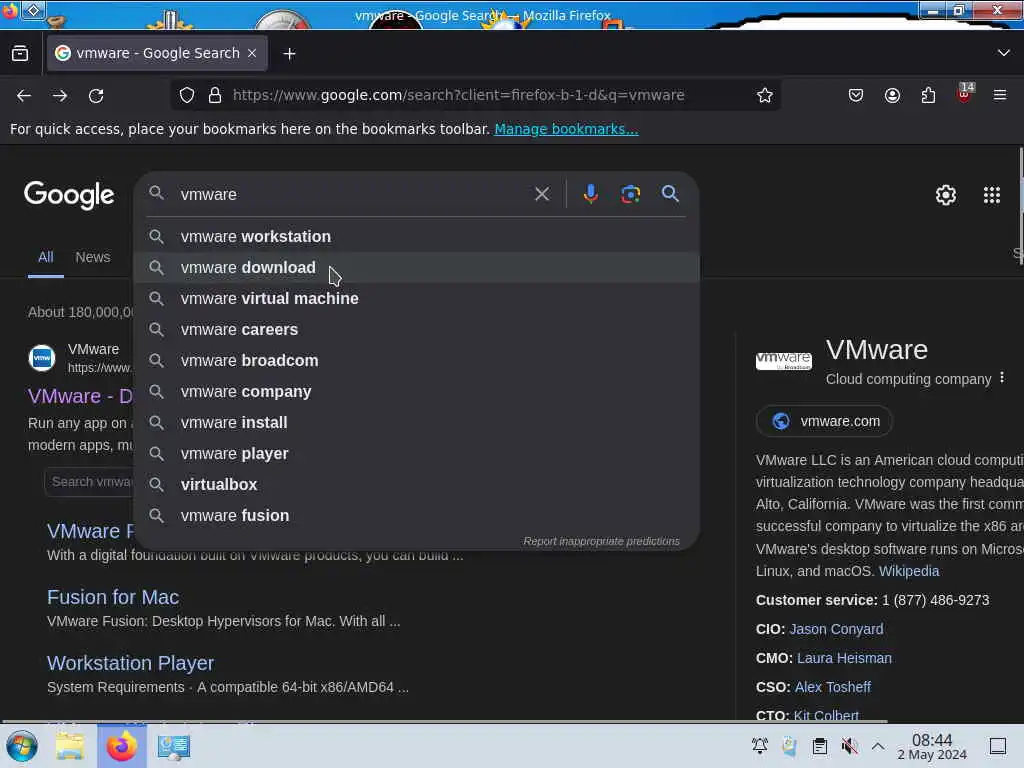Viewport: 1024px width, 768px height.
Task: Bookmark this page with the star icon
Action: click(765, 95)
